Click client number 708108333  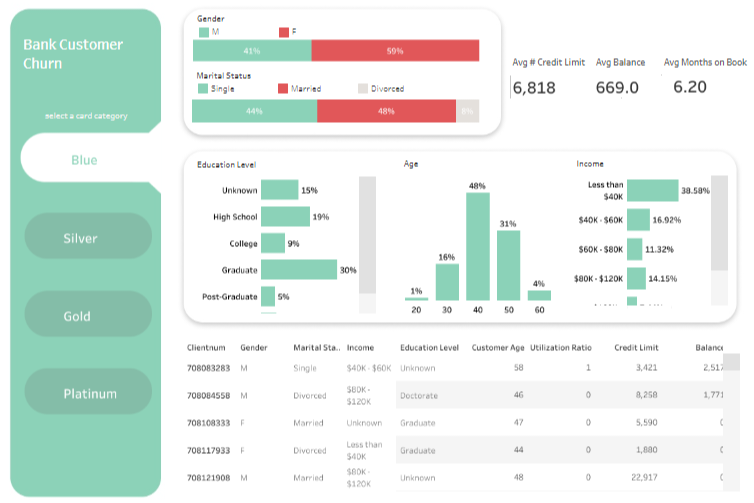[208, 423]
